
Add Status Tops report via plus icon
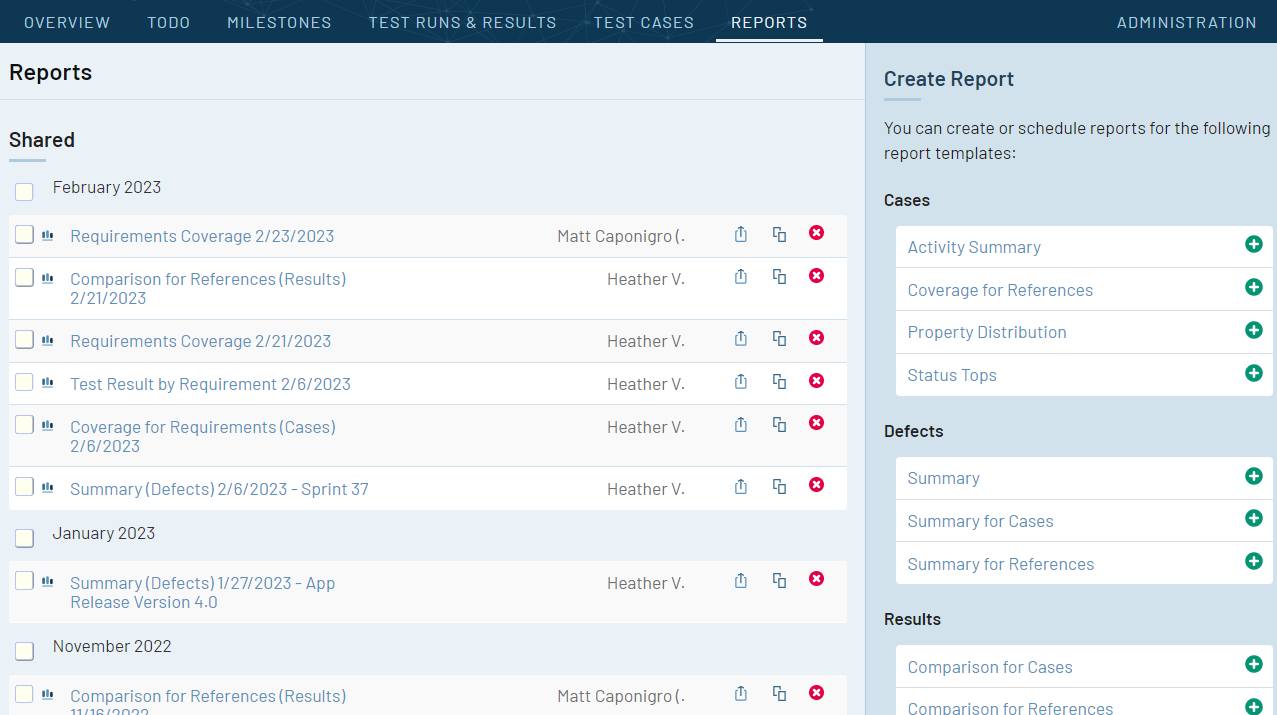pyautogui.click(x=1254, y=373)
